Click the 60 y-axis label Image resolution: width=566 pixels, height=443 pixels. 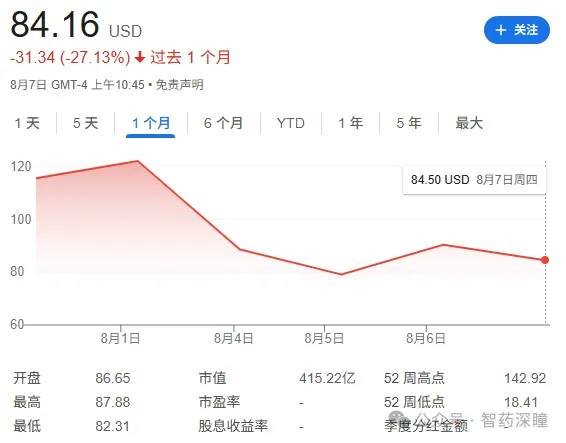pos(17,324)
